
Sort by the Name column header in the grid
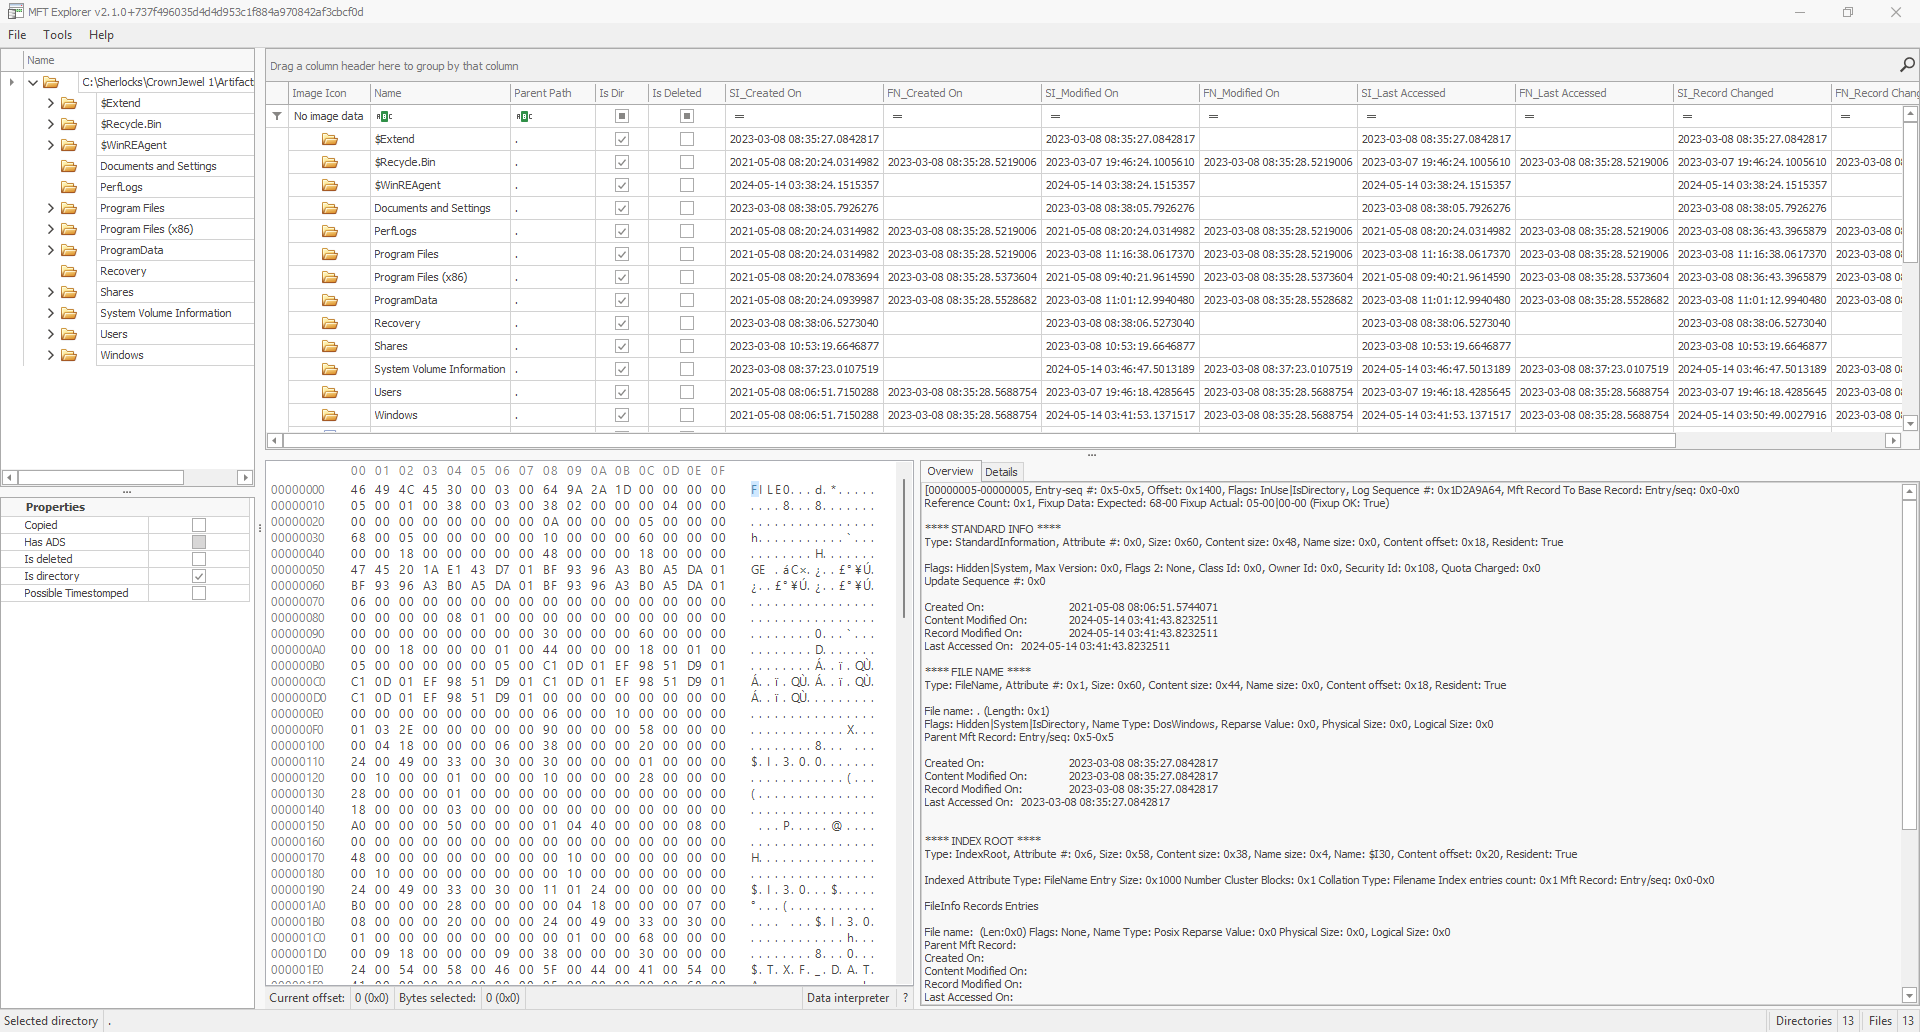point(440,93)
